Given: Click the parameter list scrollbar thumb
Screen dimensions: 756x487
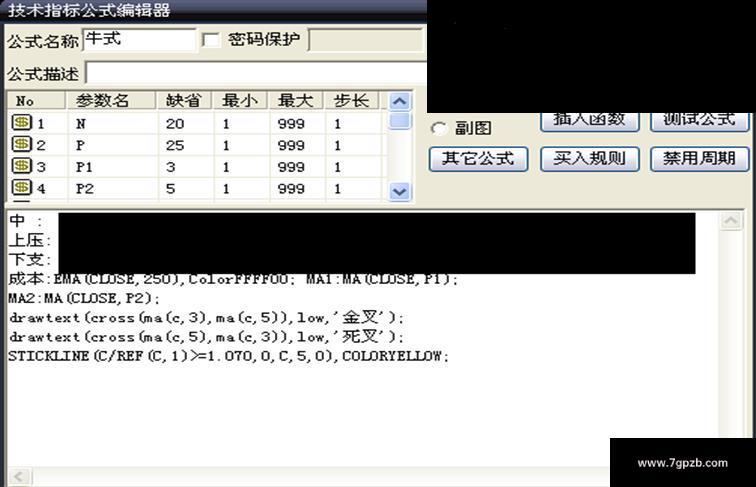Looking at the screenshot, I should (x=400, y=121).
